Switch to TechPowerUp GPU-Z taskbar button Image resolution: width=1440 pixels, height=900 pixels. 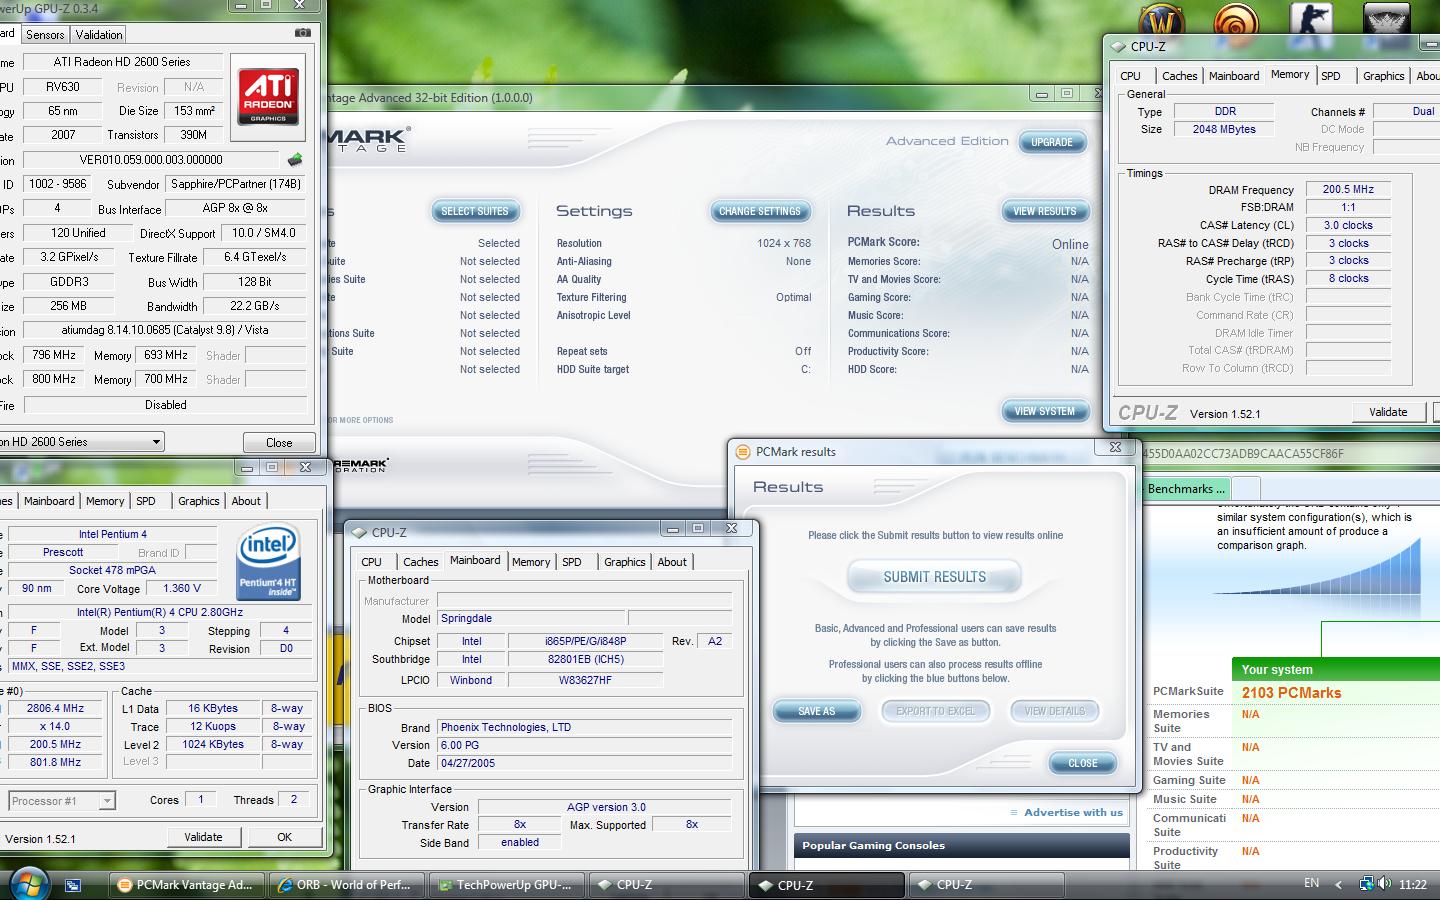506,885
